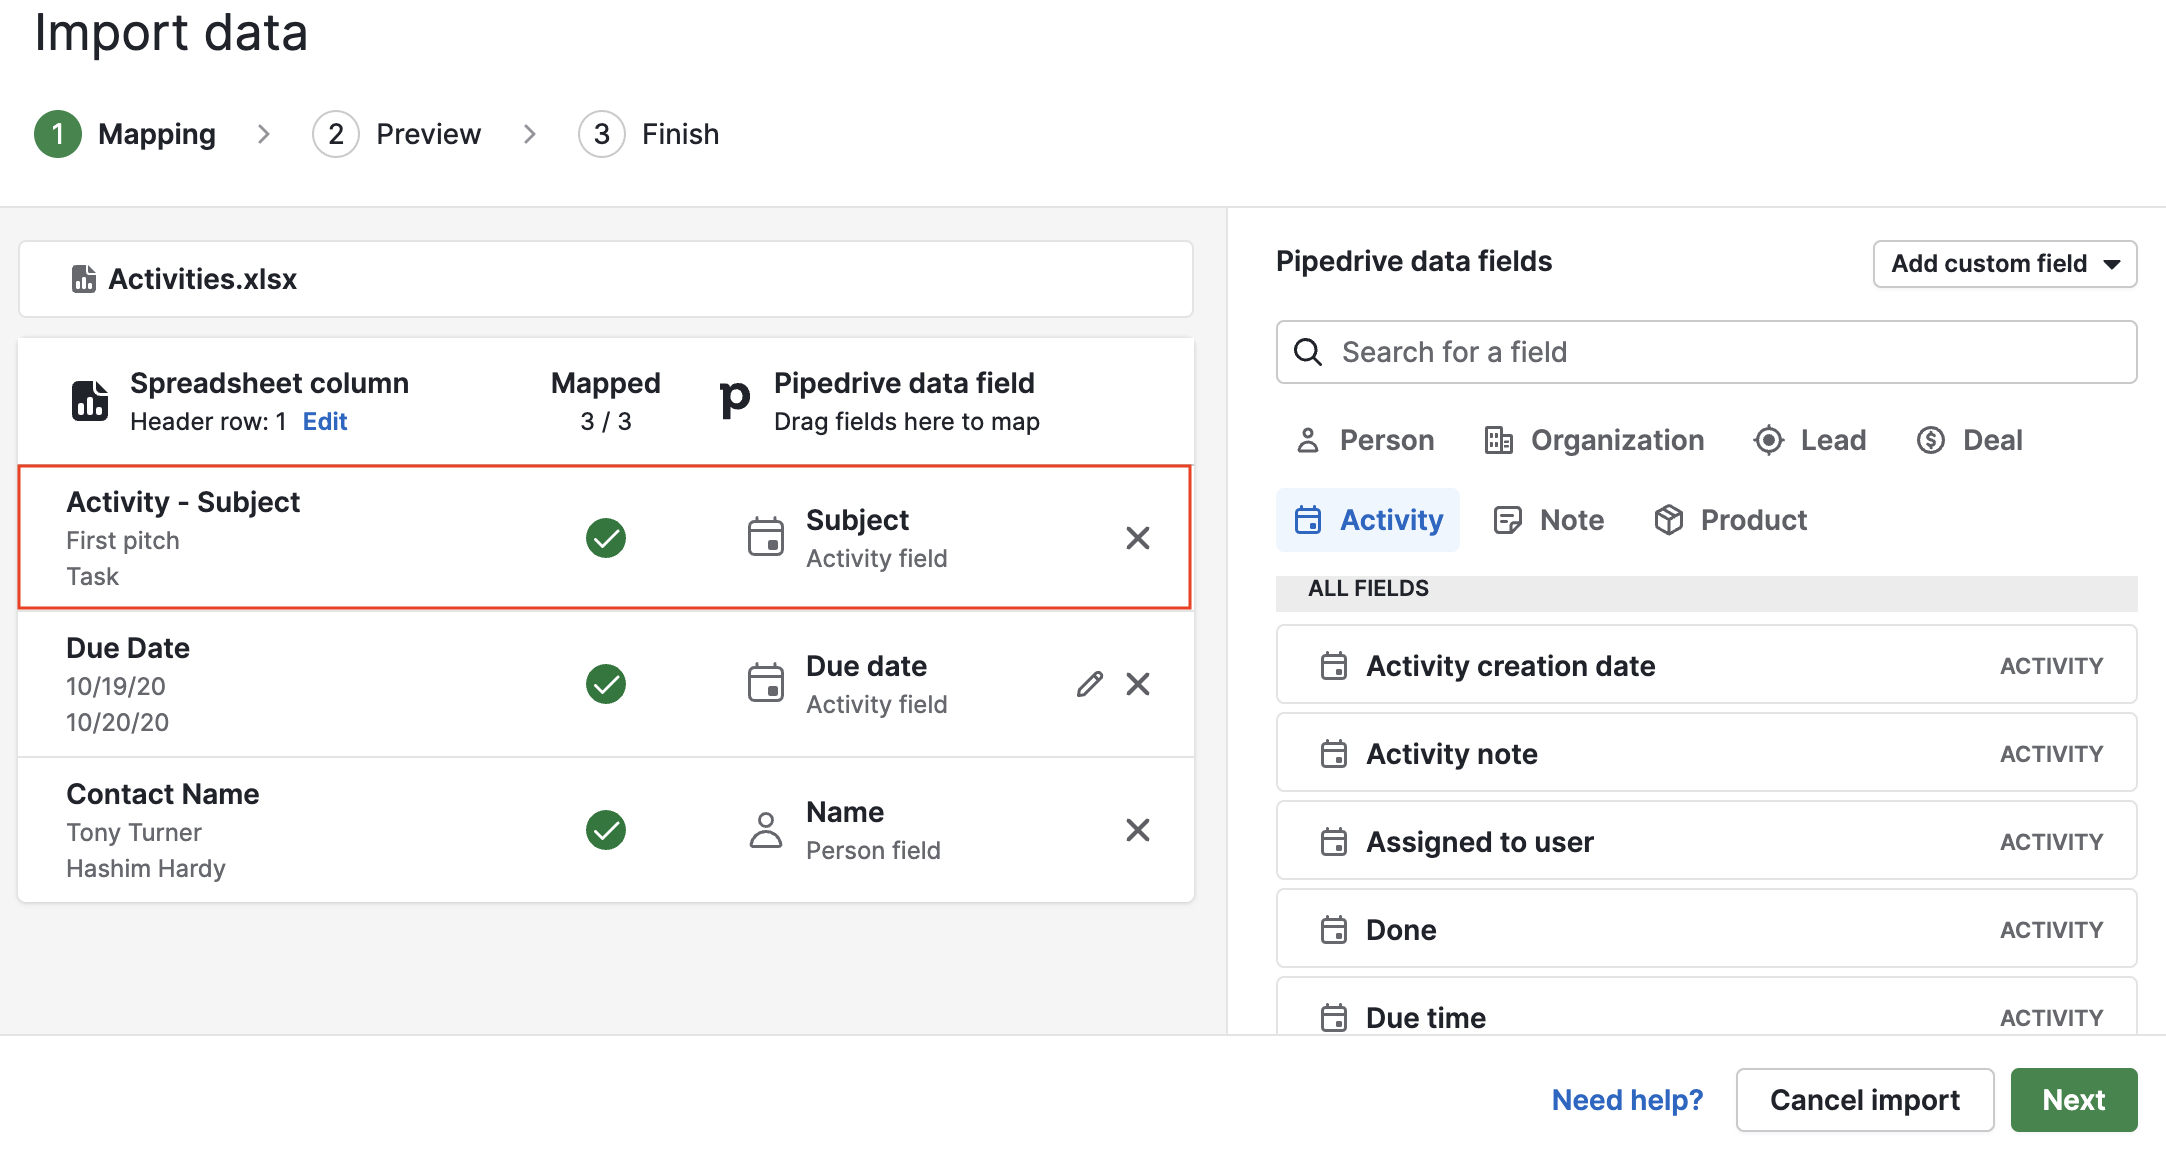Click calendar icon of Activity note field
2166x1152 pixels.
[1334, 754]
